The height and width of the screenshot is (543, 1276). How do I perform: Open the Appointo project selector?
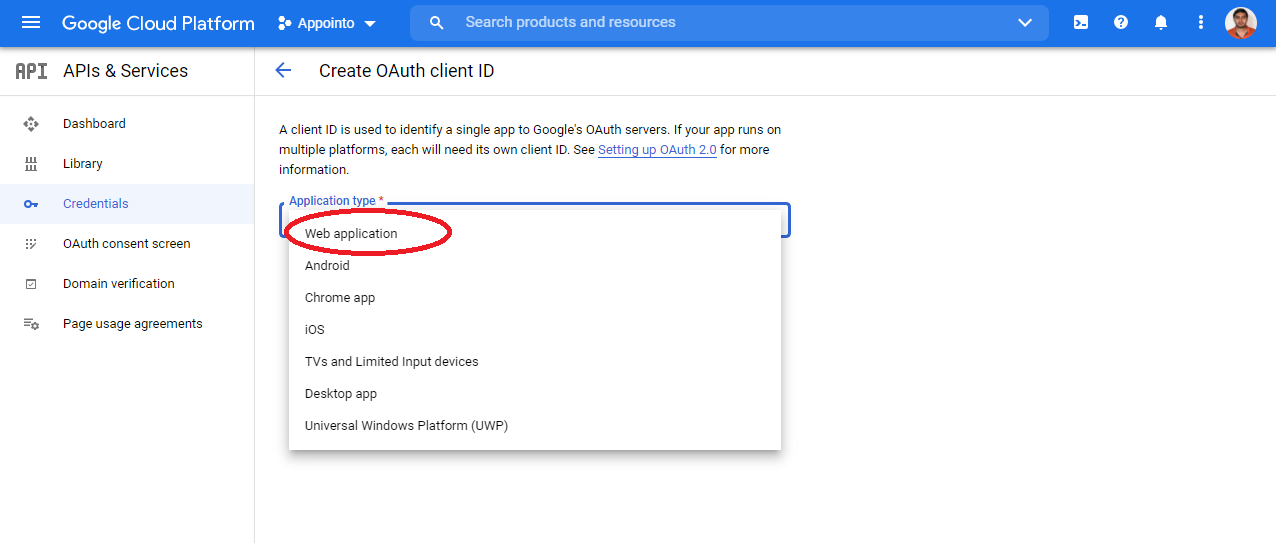click(x=327, y=23)
